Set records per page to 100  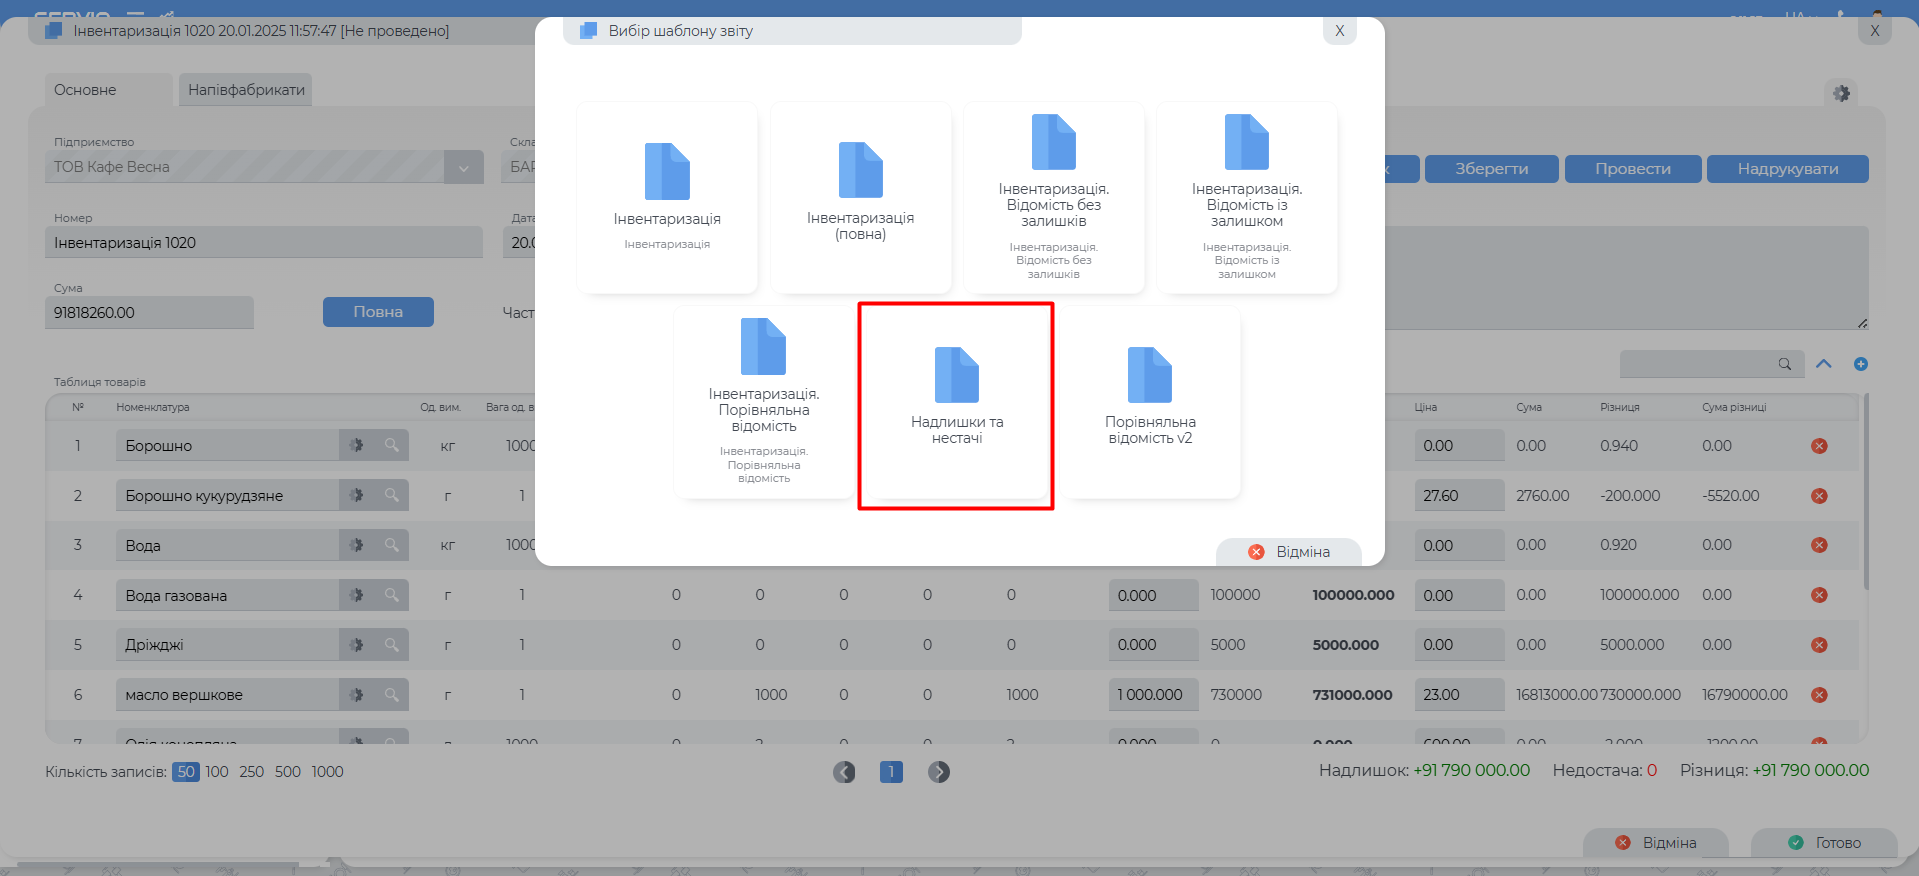click(x=216, y=772)
